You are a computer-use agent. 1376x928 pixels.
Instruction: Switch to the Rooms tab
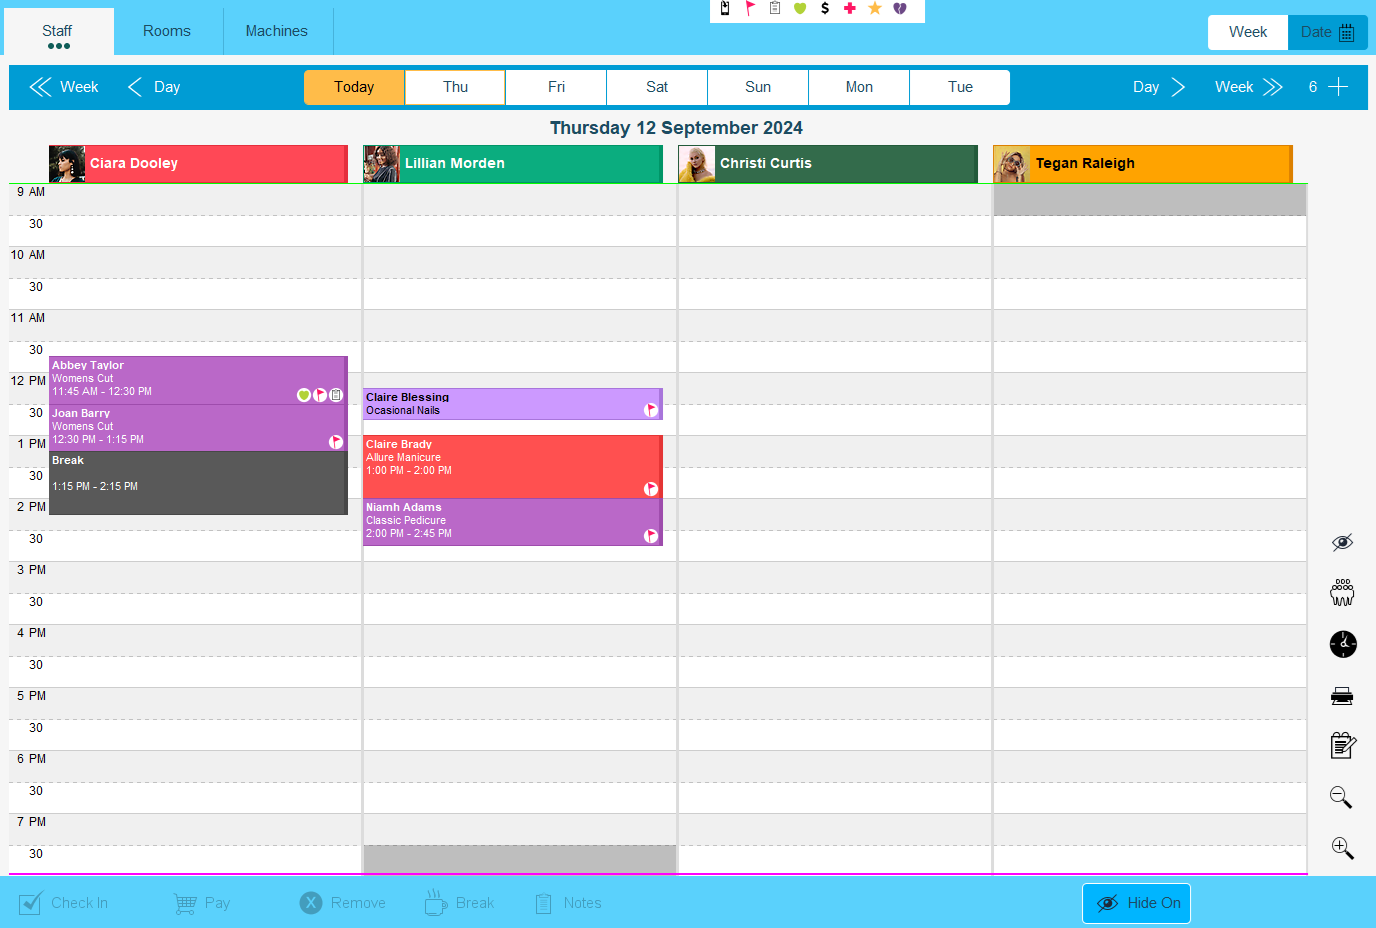[x=167, y=31]
